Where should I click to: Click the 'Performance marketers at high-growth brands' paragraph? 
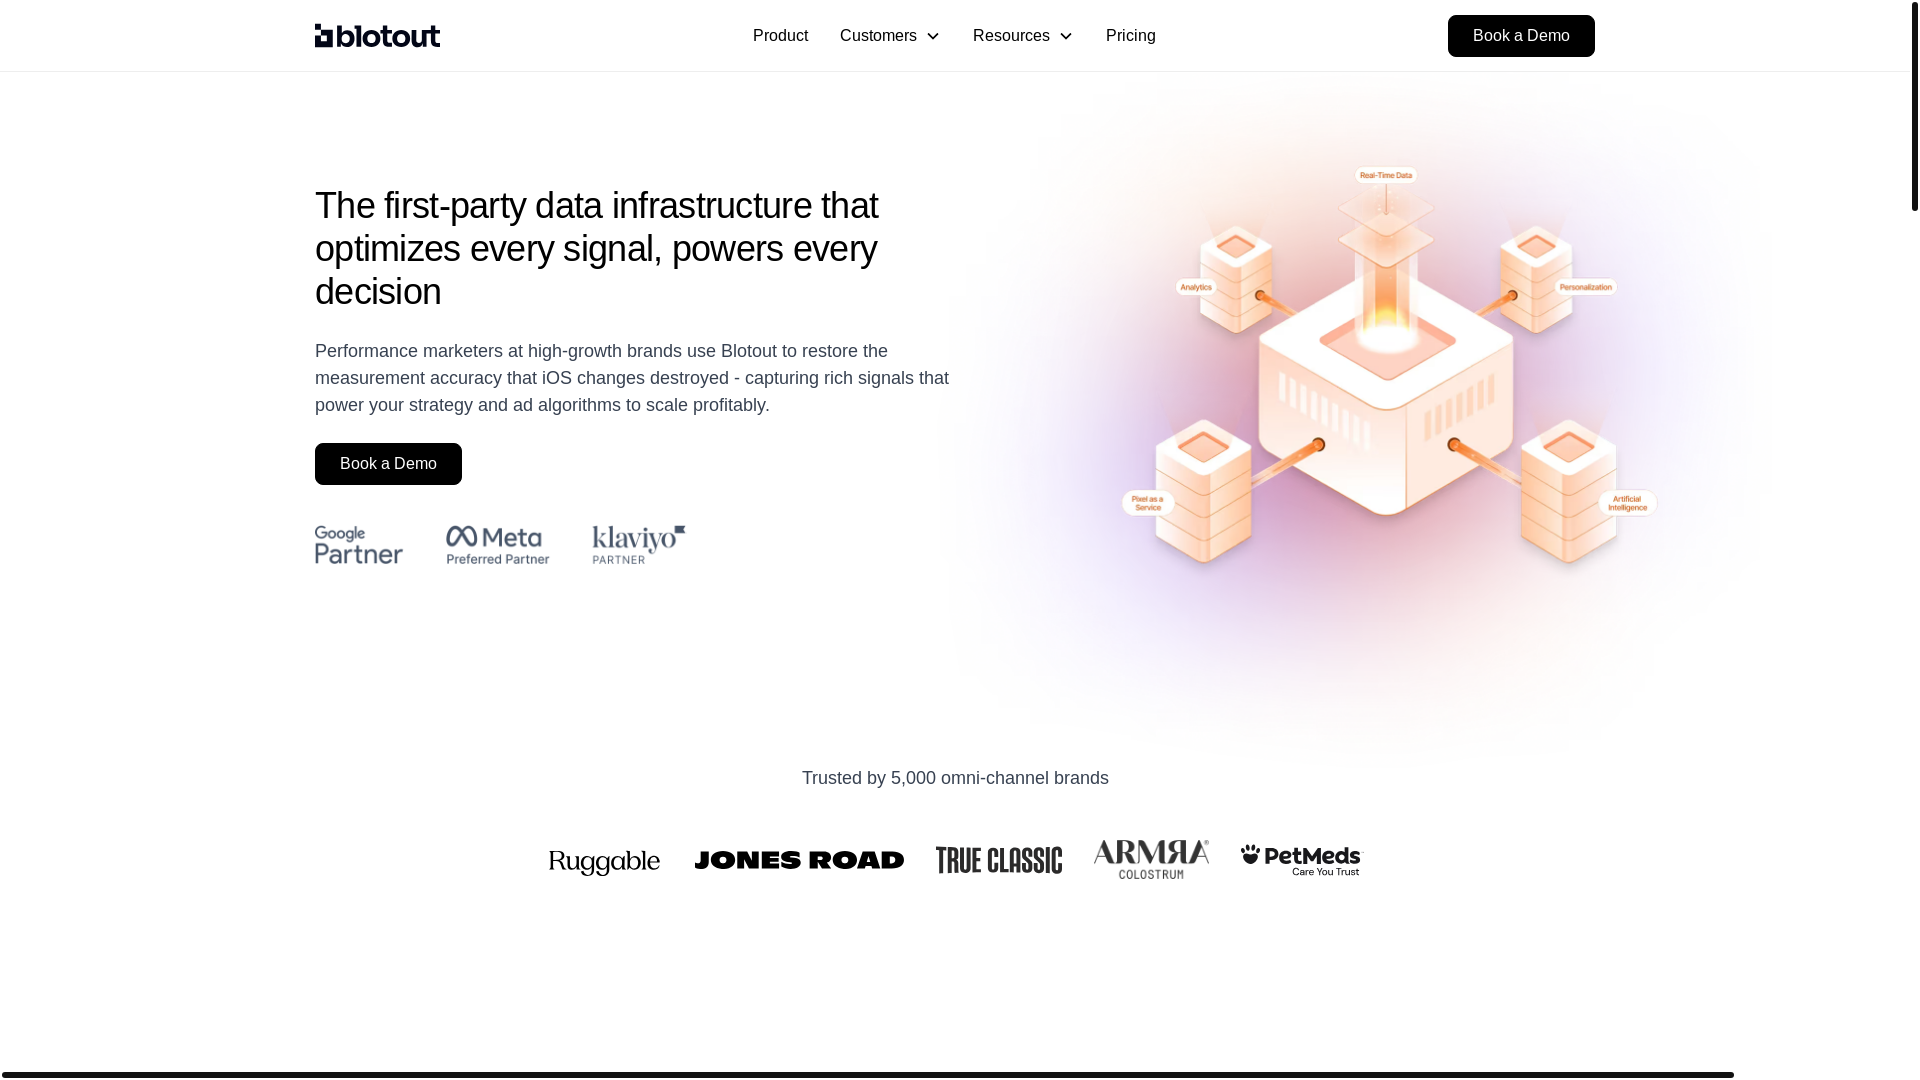[x=632, y=378]
